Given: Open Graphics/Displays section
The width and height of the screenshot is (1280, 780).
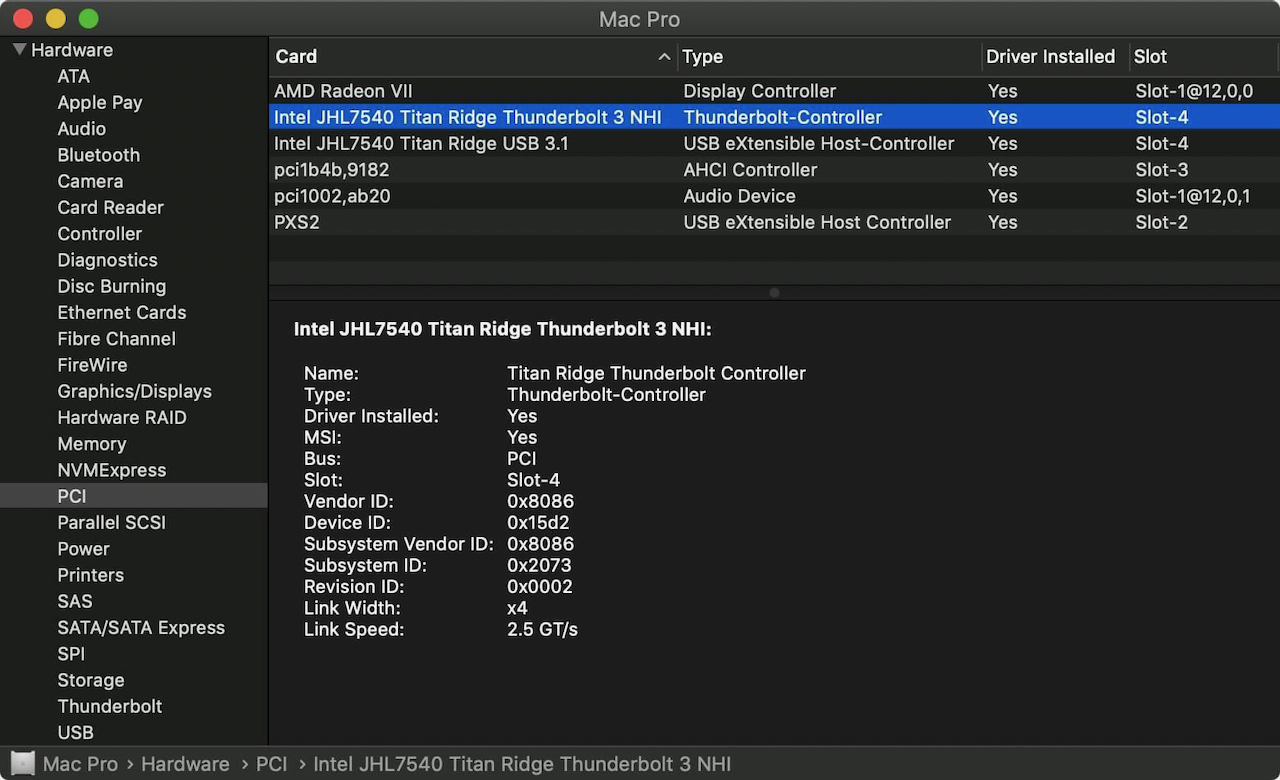Looking at the screenshot, I should pos(135,391).
